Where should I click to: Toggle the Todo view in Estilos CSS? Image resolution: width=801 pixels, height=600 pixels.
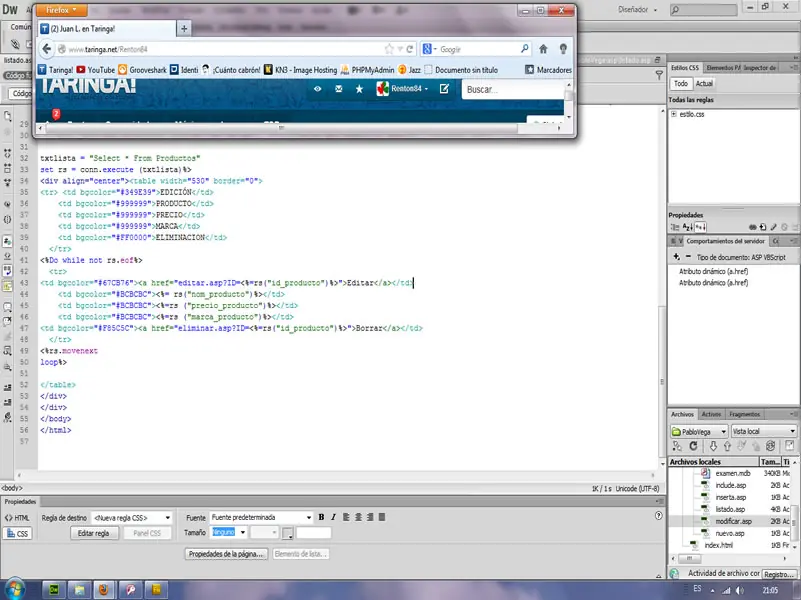tap(680, 84)
